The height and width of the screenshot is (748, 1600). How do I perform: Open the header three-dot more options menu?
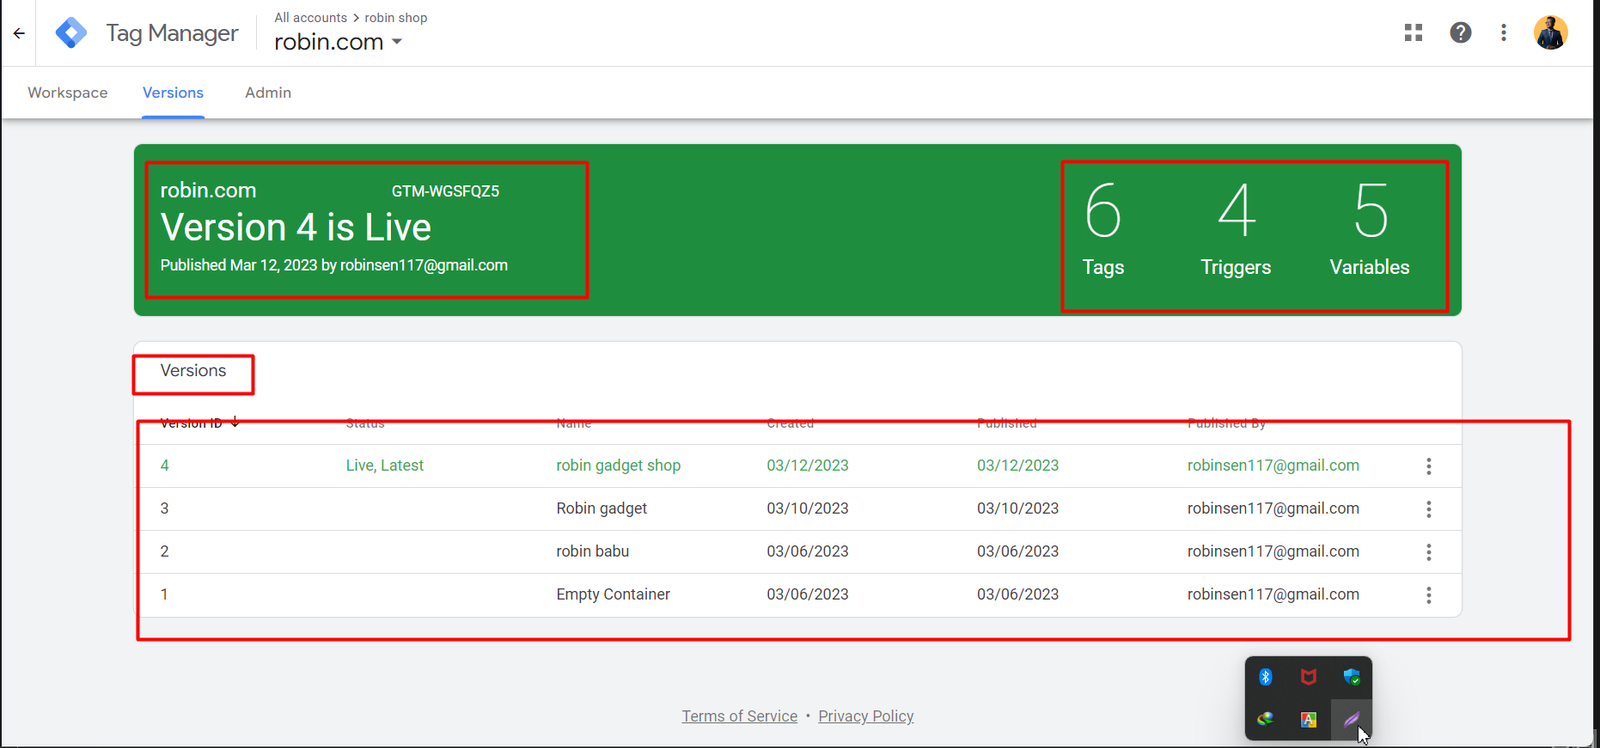point(1503,33)
